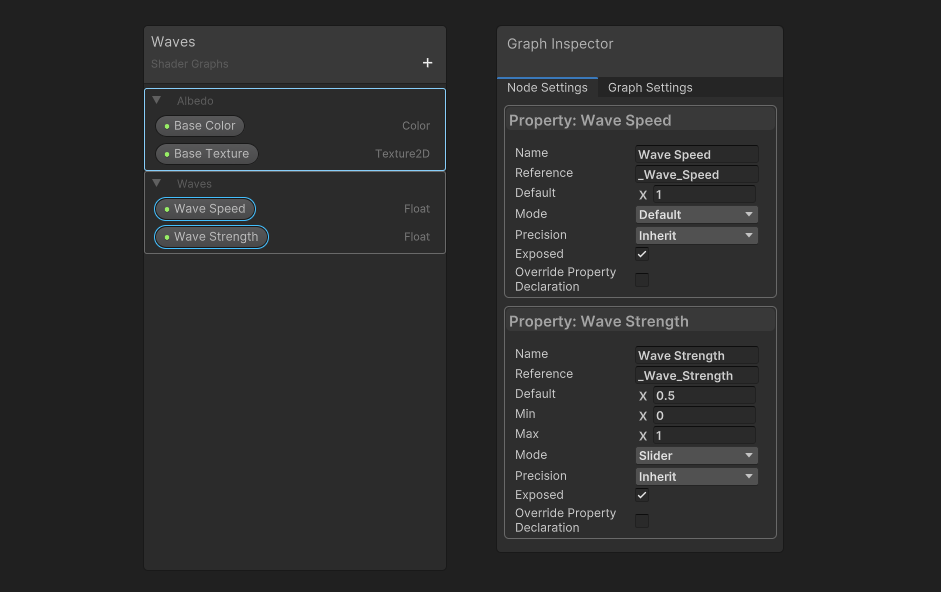Disable the Exposed checkbox for Wave Speed
The image size is (941, 592).
tap(641, 254)
